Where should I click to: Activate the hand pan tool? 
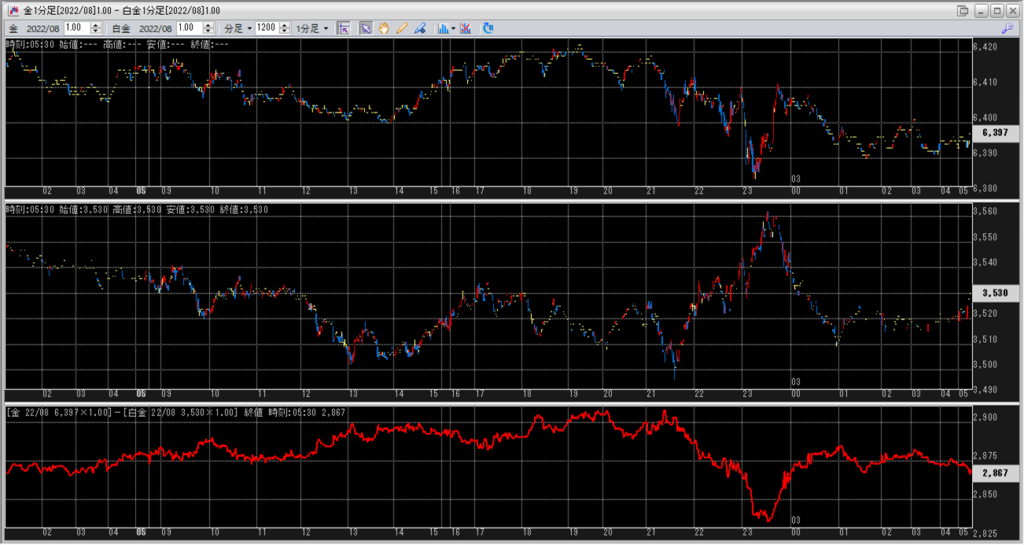click(384, 28)
